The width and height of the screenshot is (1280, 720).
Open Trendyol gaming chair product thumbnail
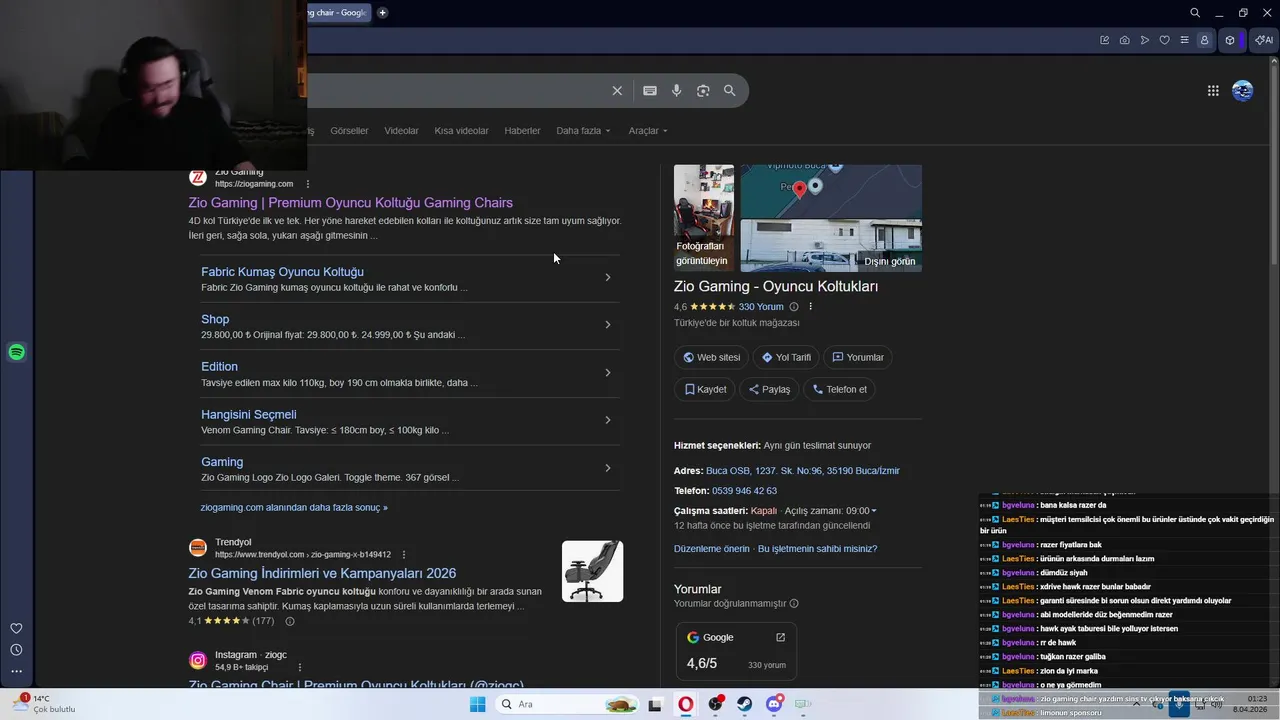click(x=592, y=571)
